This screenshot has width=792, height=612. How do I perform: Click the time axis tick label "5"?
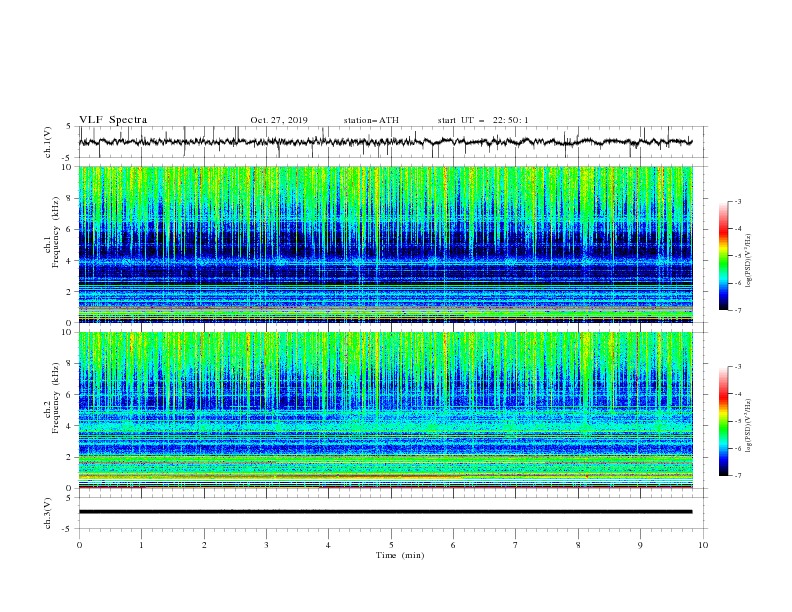tap(391, 545)
